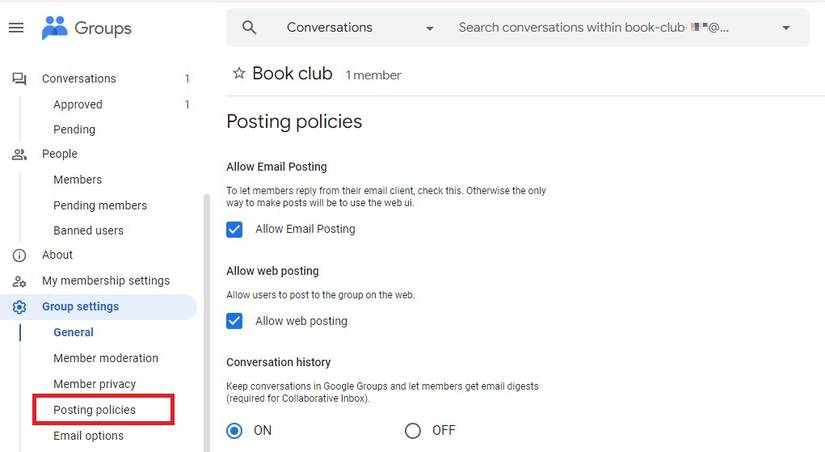Uncheck the Allow Email Posting checkbox
The width and height of the screenshot is (825, 452).
[x=235, y=229]
